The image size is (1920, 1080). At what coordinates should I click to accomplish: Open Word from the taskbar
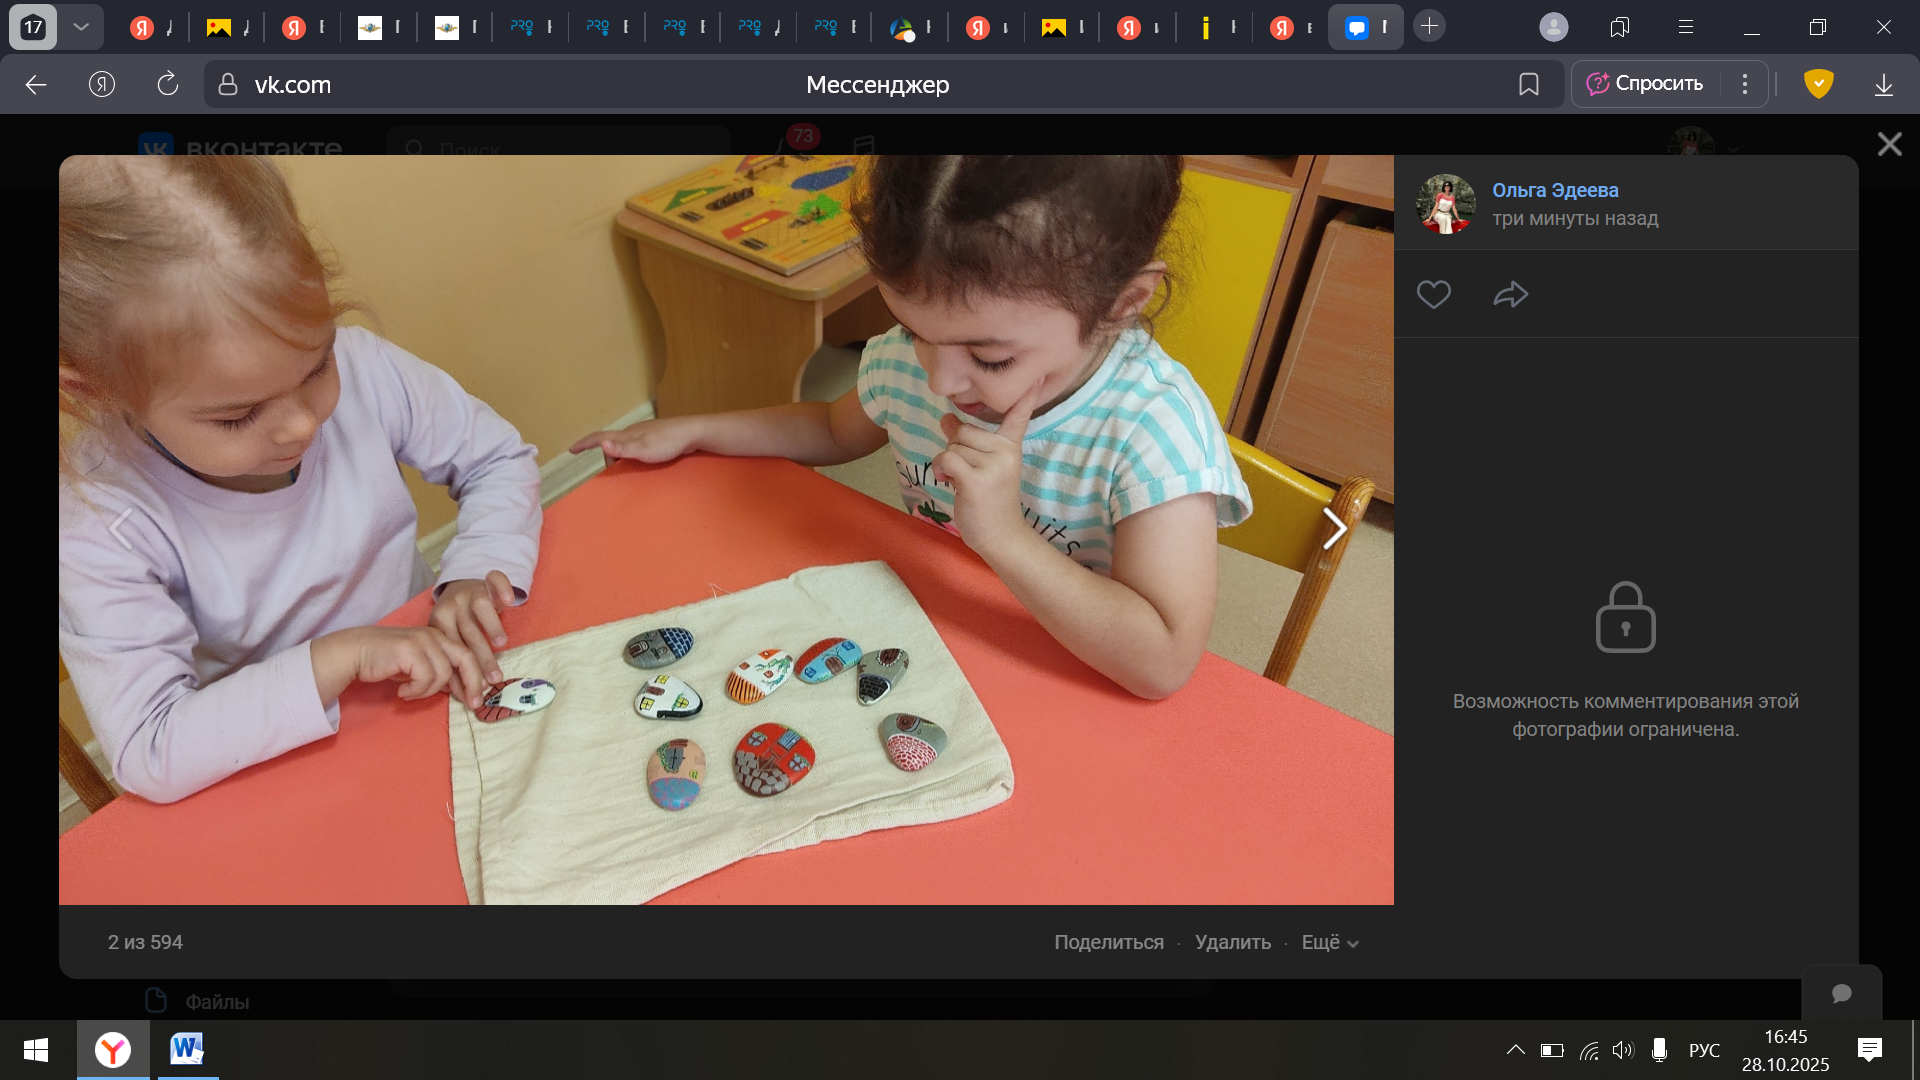(x=187, y=1050)
